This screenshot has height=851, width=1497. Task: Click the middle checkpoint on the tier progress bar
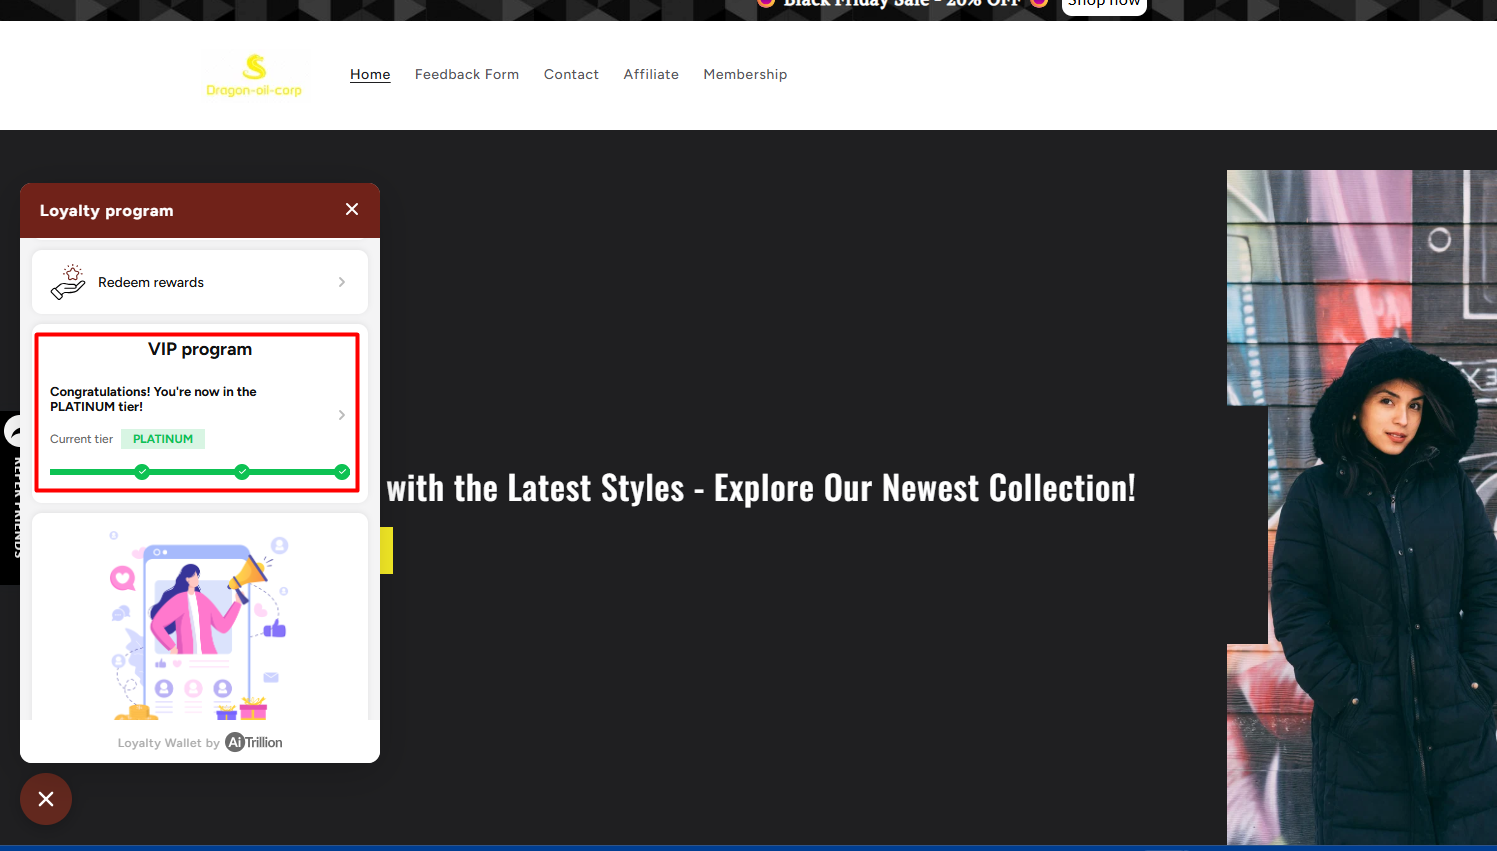(242, 472)
